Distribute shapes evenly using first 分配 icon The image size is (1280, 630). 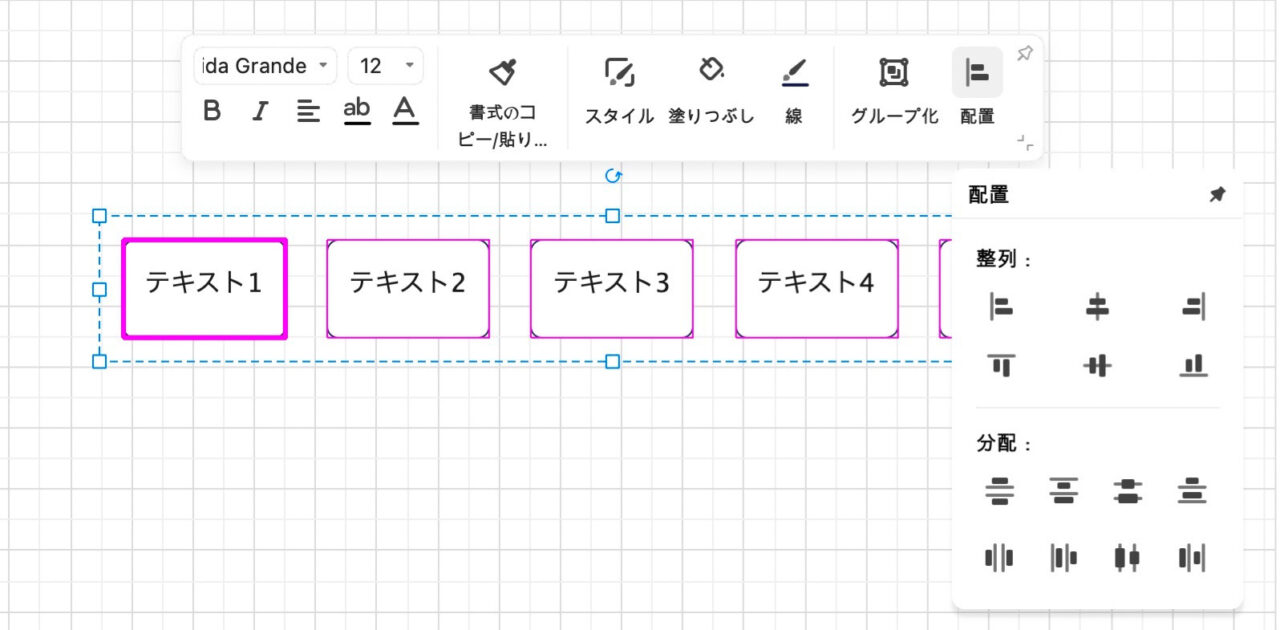(1001, 491)
